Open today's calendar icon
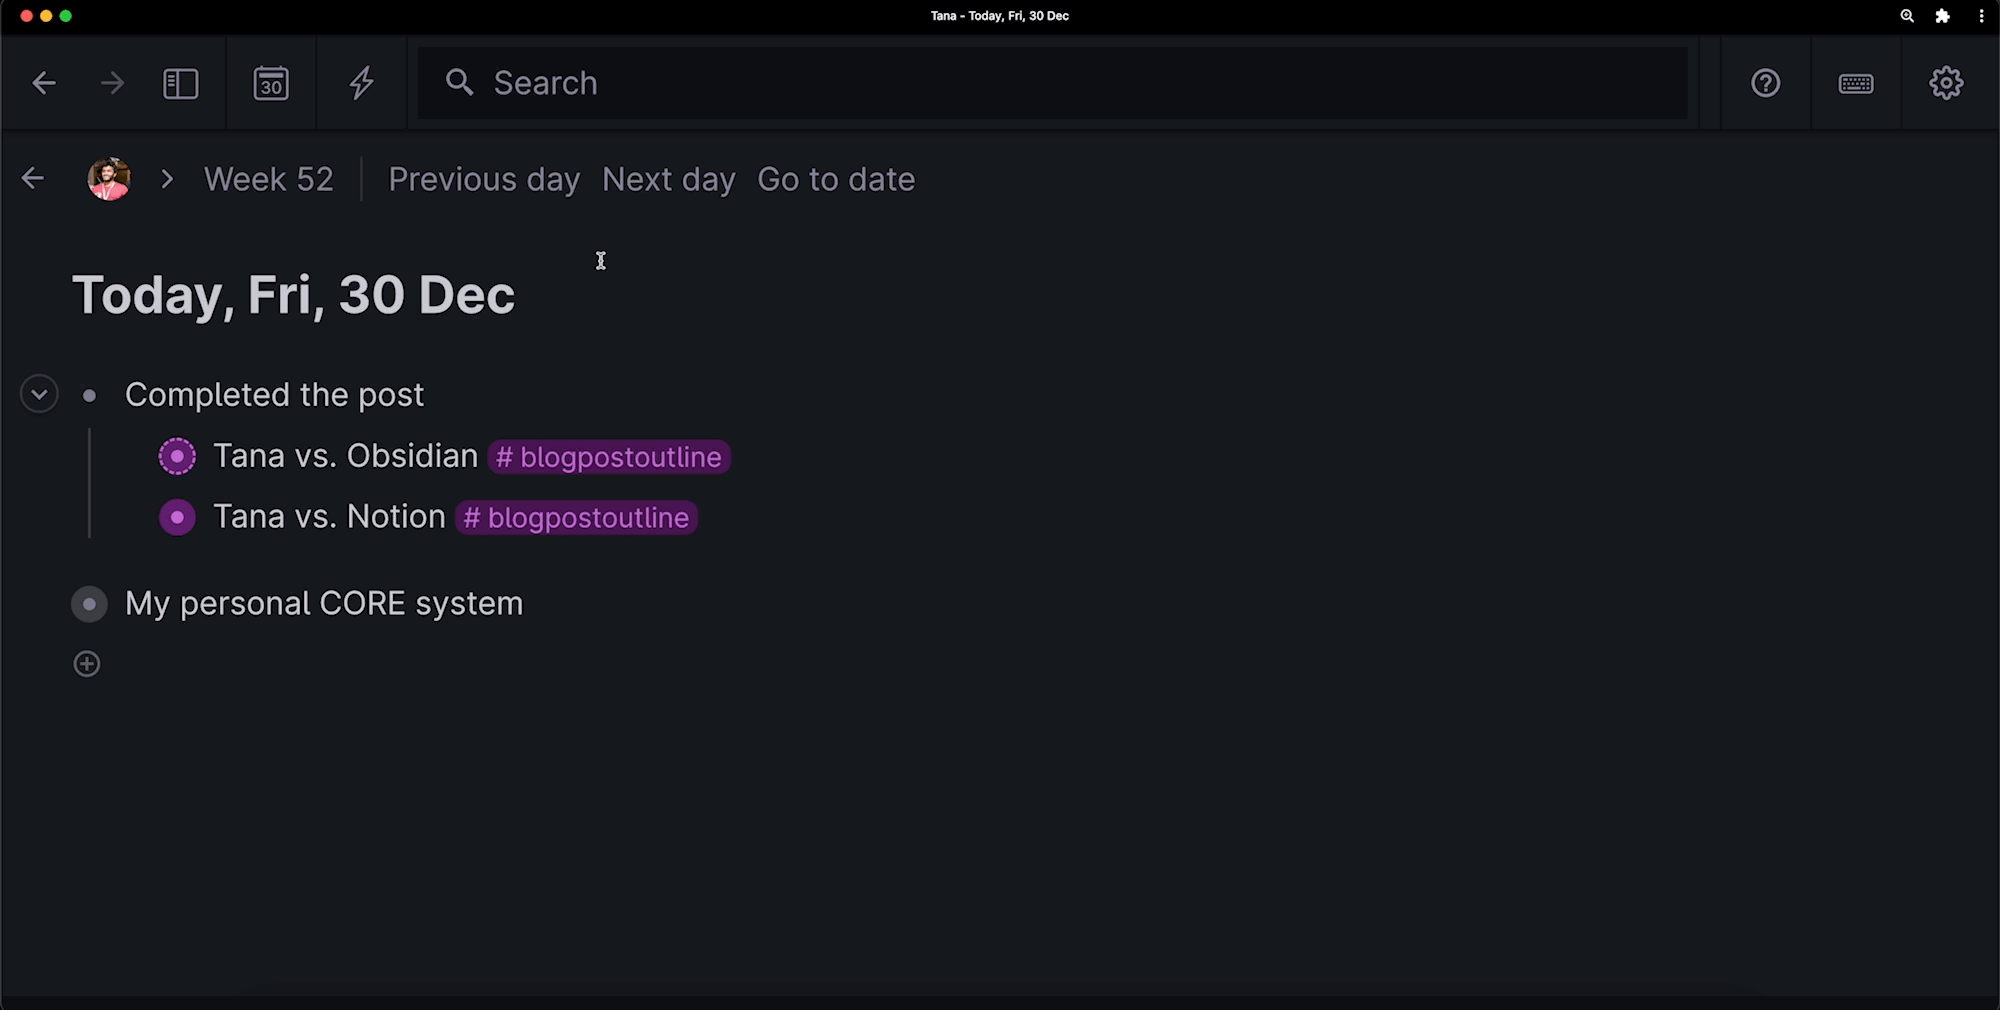Image resolution: width=2000 pixels, height=1010 pixels. 271,83
